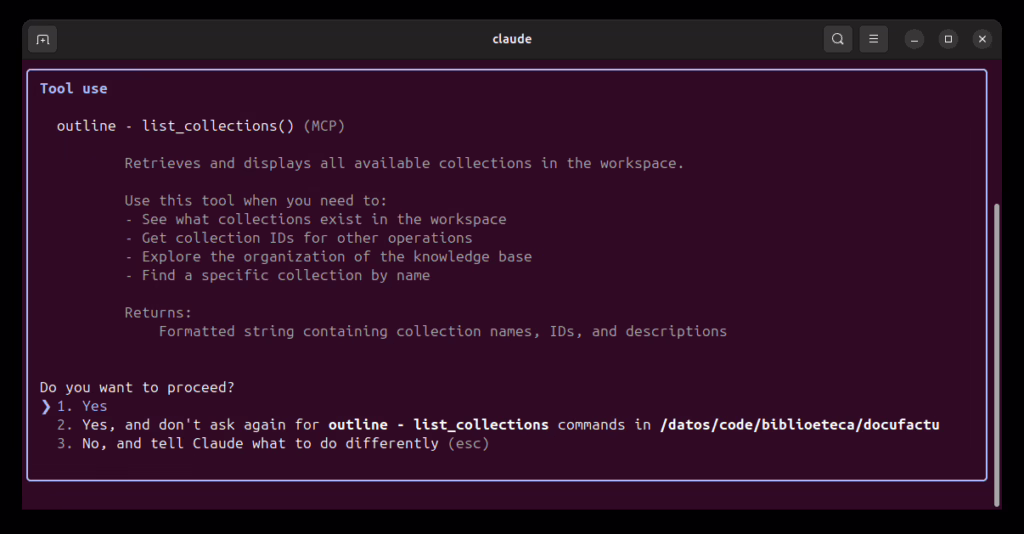Viewport: 1024px width, 534px height.
Task: Click the (esc) hint text
Action: (x=468, y=443)
